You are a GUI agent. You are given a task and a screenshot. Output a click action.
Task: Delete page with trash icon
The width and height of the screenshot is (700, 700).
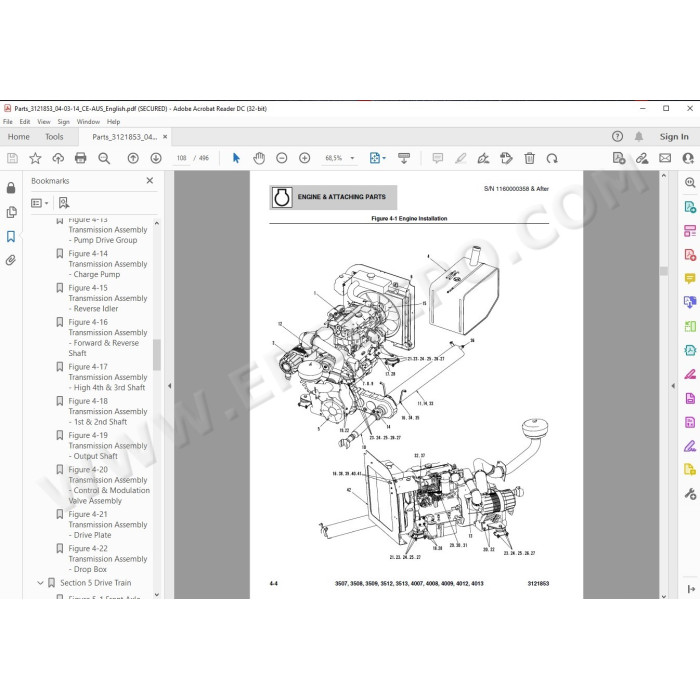pos(529,158)
